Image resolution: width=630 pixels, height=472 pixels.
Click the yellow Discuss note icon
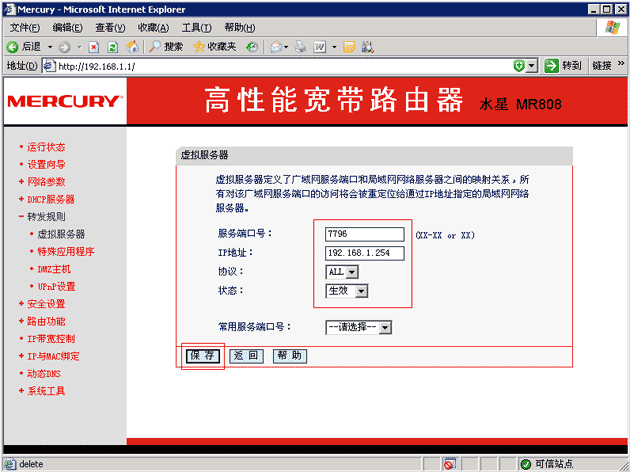click(349, 47)
